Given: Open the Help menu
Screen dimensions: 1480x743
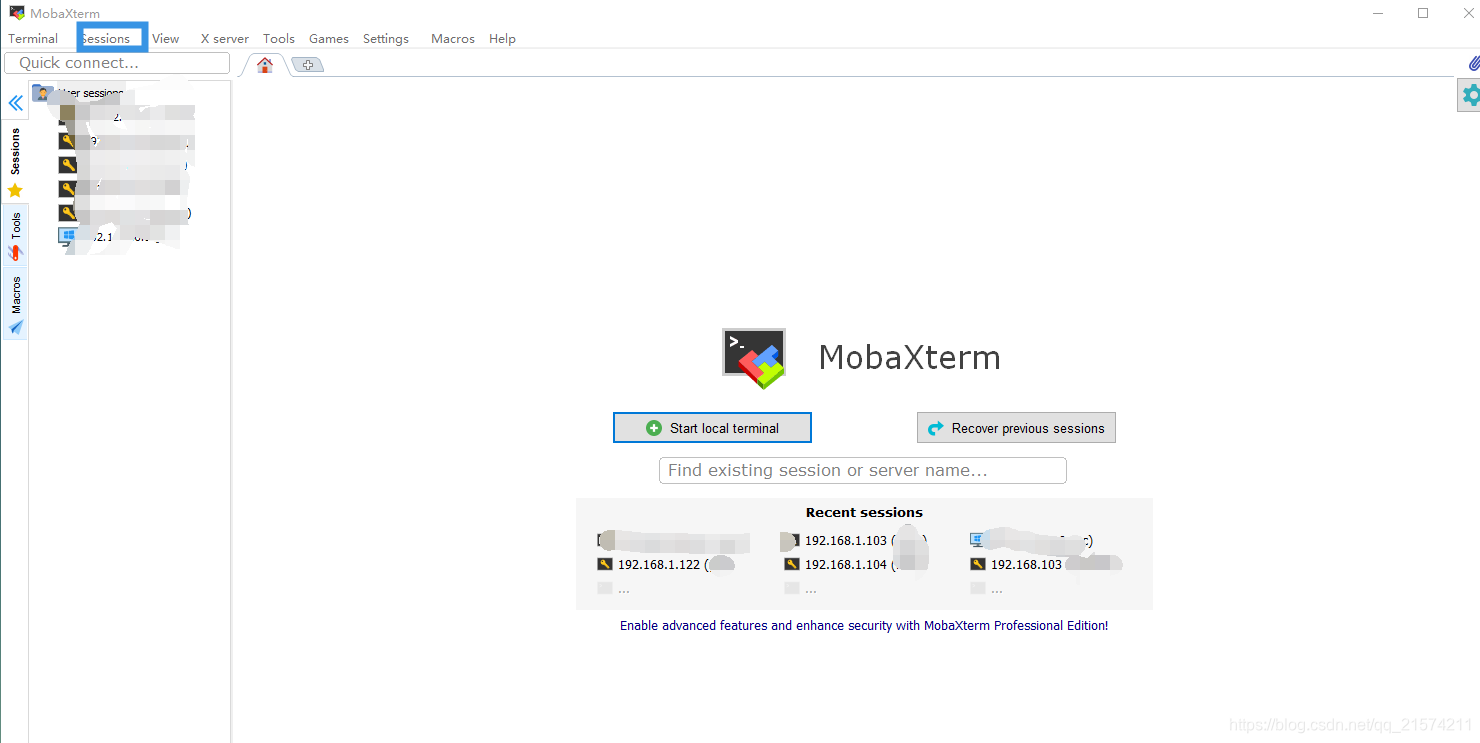Looking at the screenshot, I should [503, 39].
